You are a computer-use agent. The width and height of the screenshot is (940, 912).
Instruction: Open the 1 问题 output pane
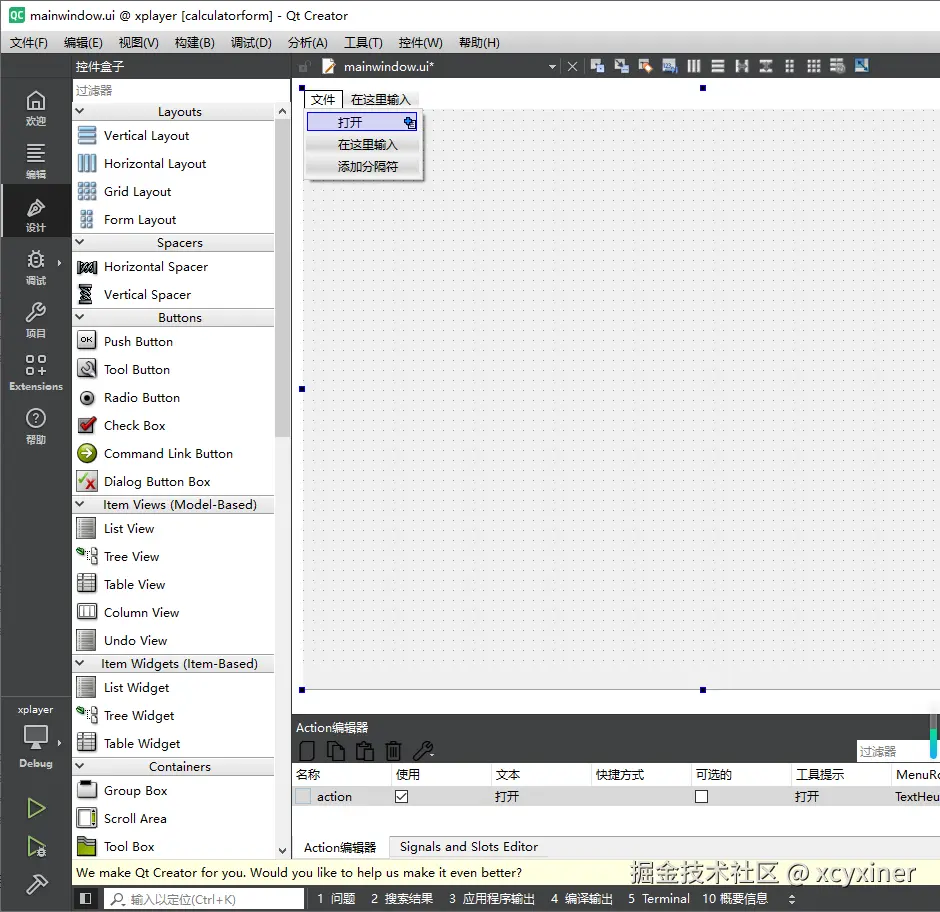(336, 899)
